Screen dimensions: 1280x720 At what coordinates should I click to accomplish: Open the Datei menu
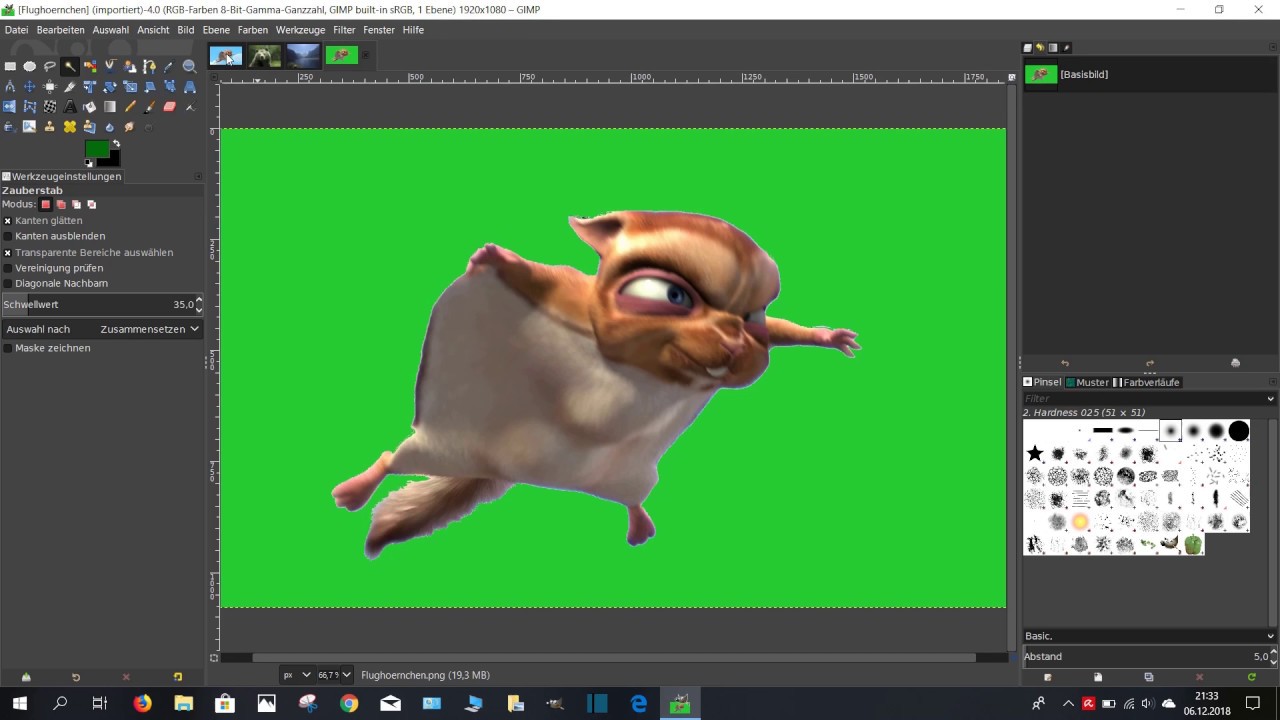(16, 30)
